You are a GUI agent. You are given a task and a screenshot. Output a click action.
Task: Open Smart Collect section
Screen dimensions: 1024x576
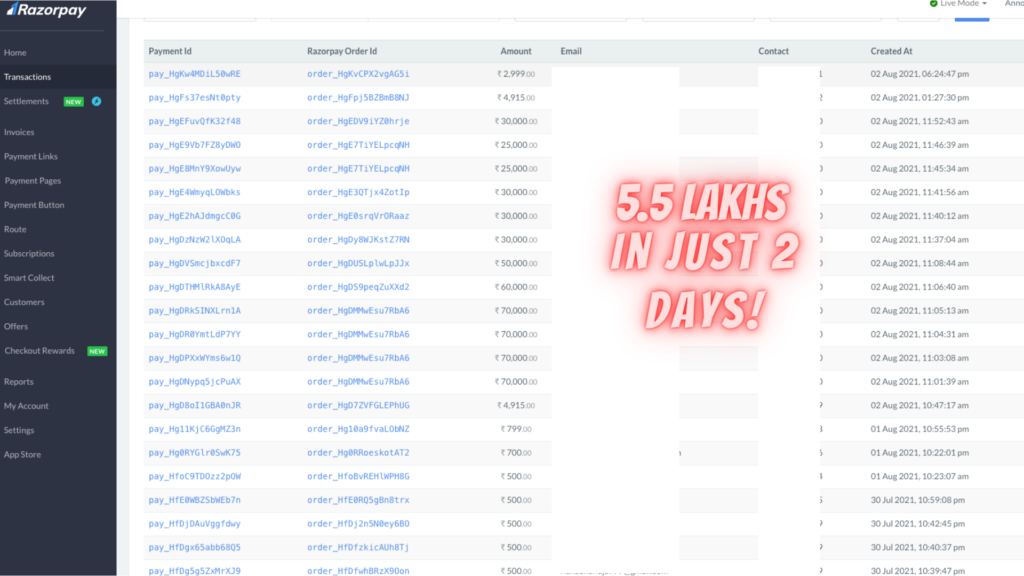point(29,278)
